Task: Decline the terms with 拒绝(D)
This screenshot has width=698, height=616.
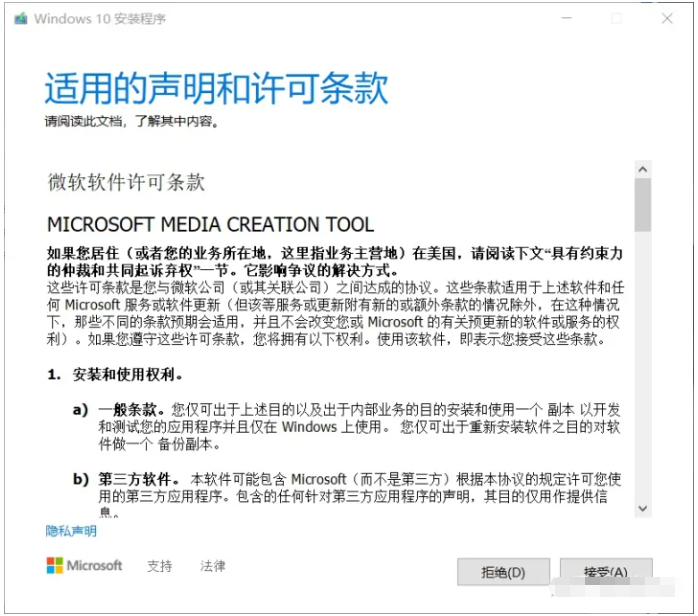Action: pyautogui.click(x=503, y=572)
